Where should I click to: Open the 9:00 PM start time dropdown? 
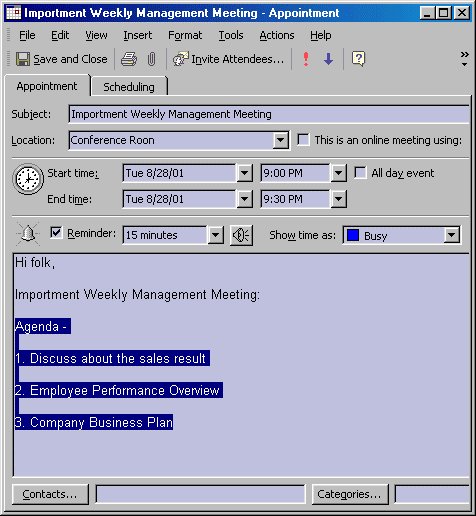tap(338, 173)
